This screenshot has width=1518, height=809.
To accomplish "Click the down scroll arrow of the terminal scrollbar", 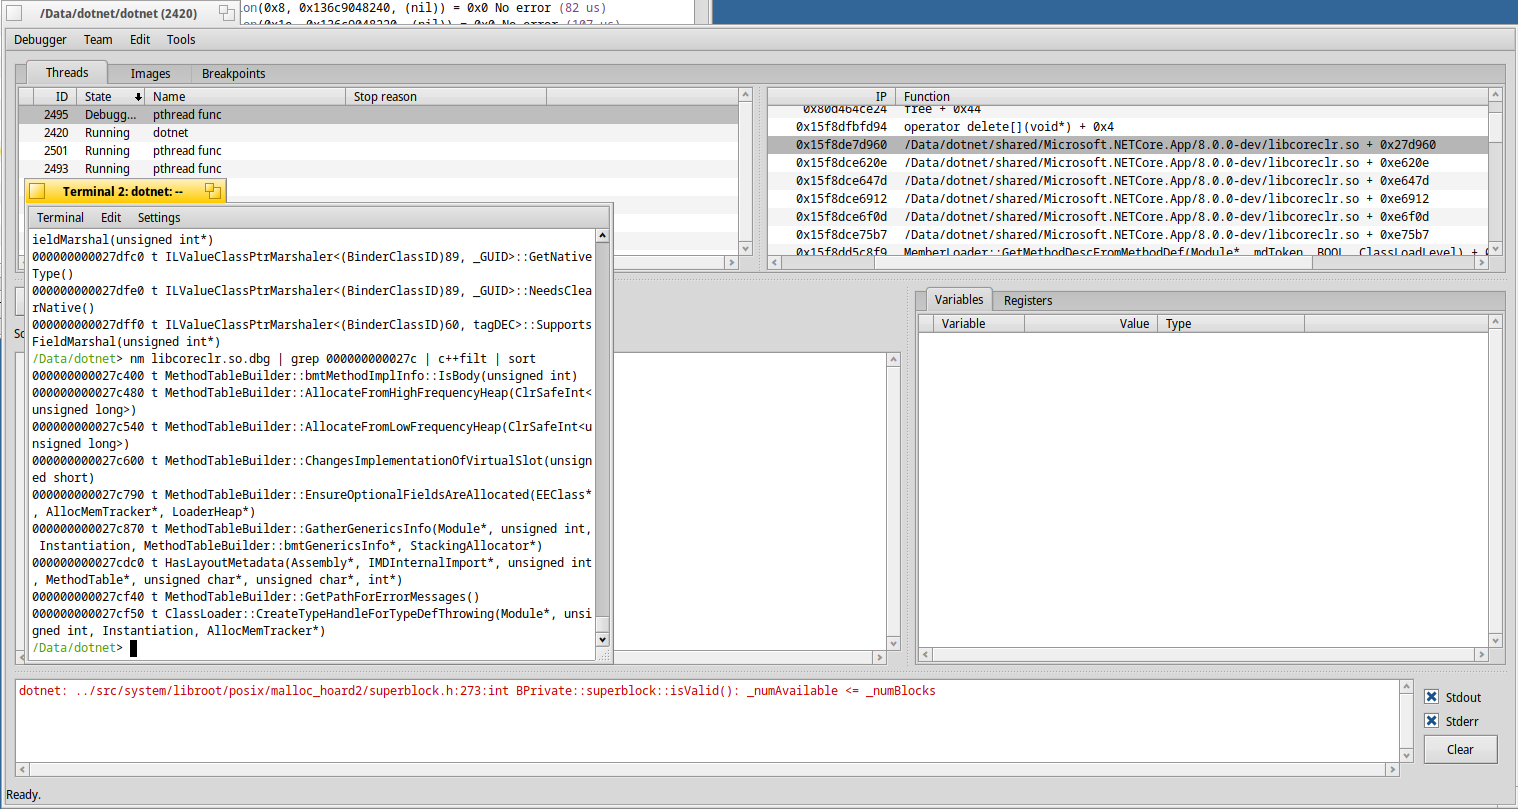I will tap(602, 639).
